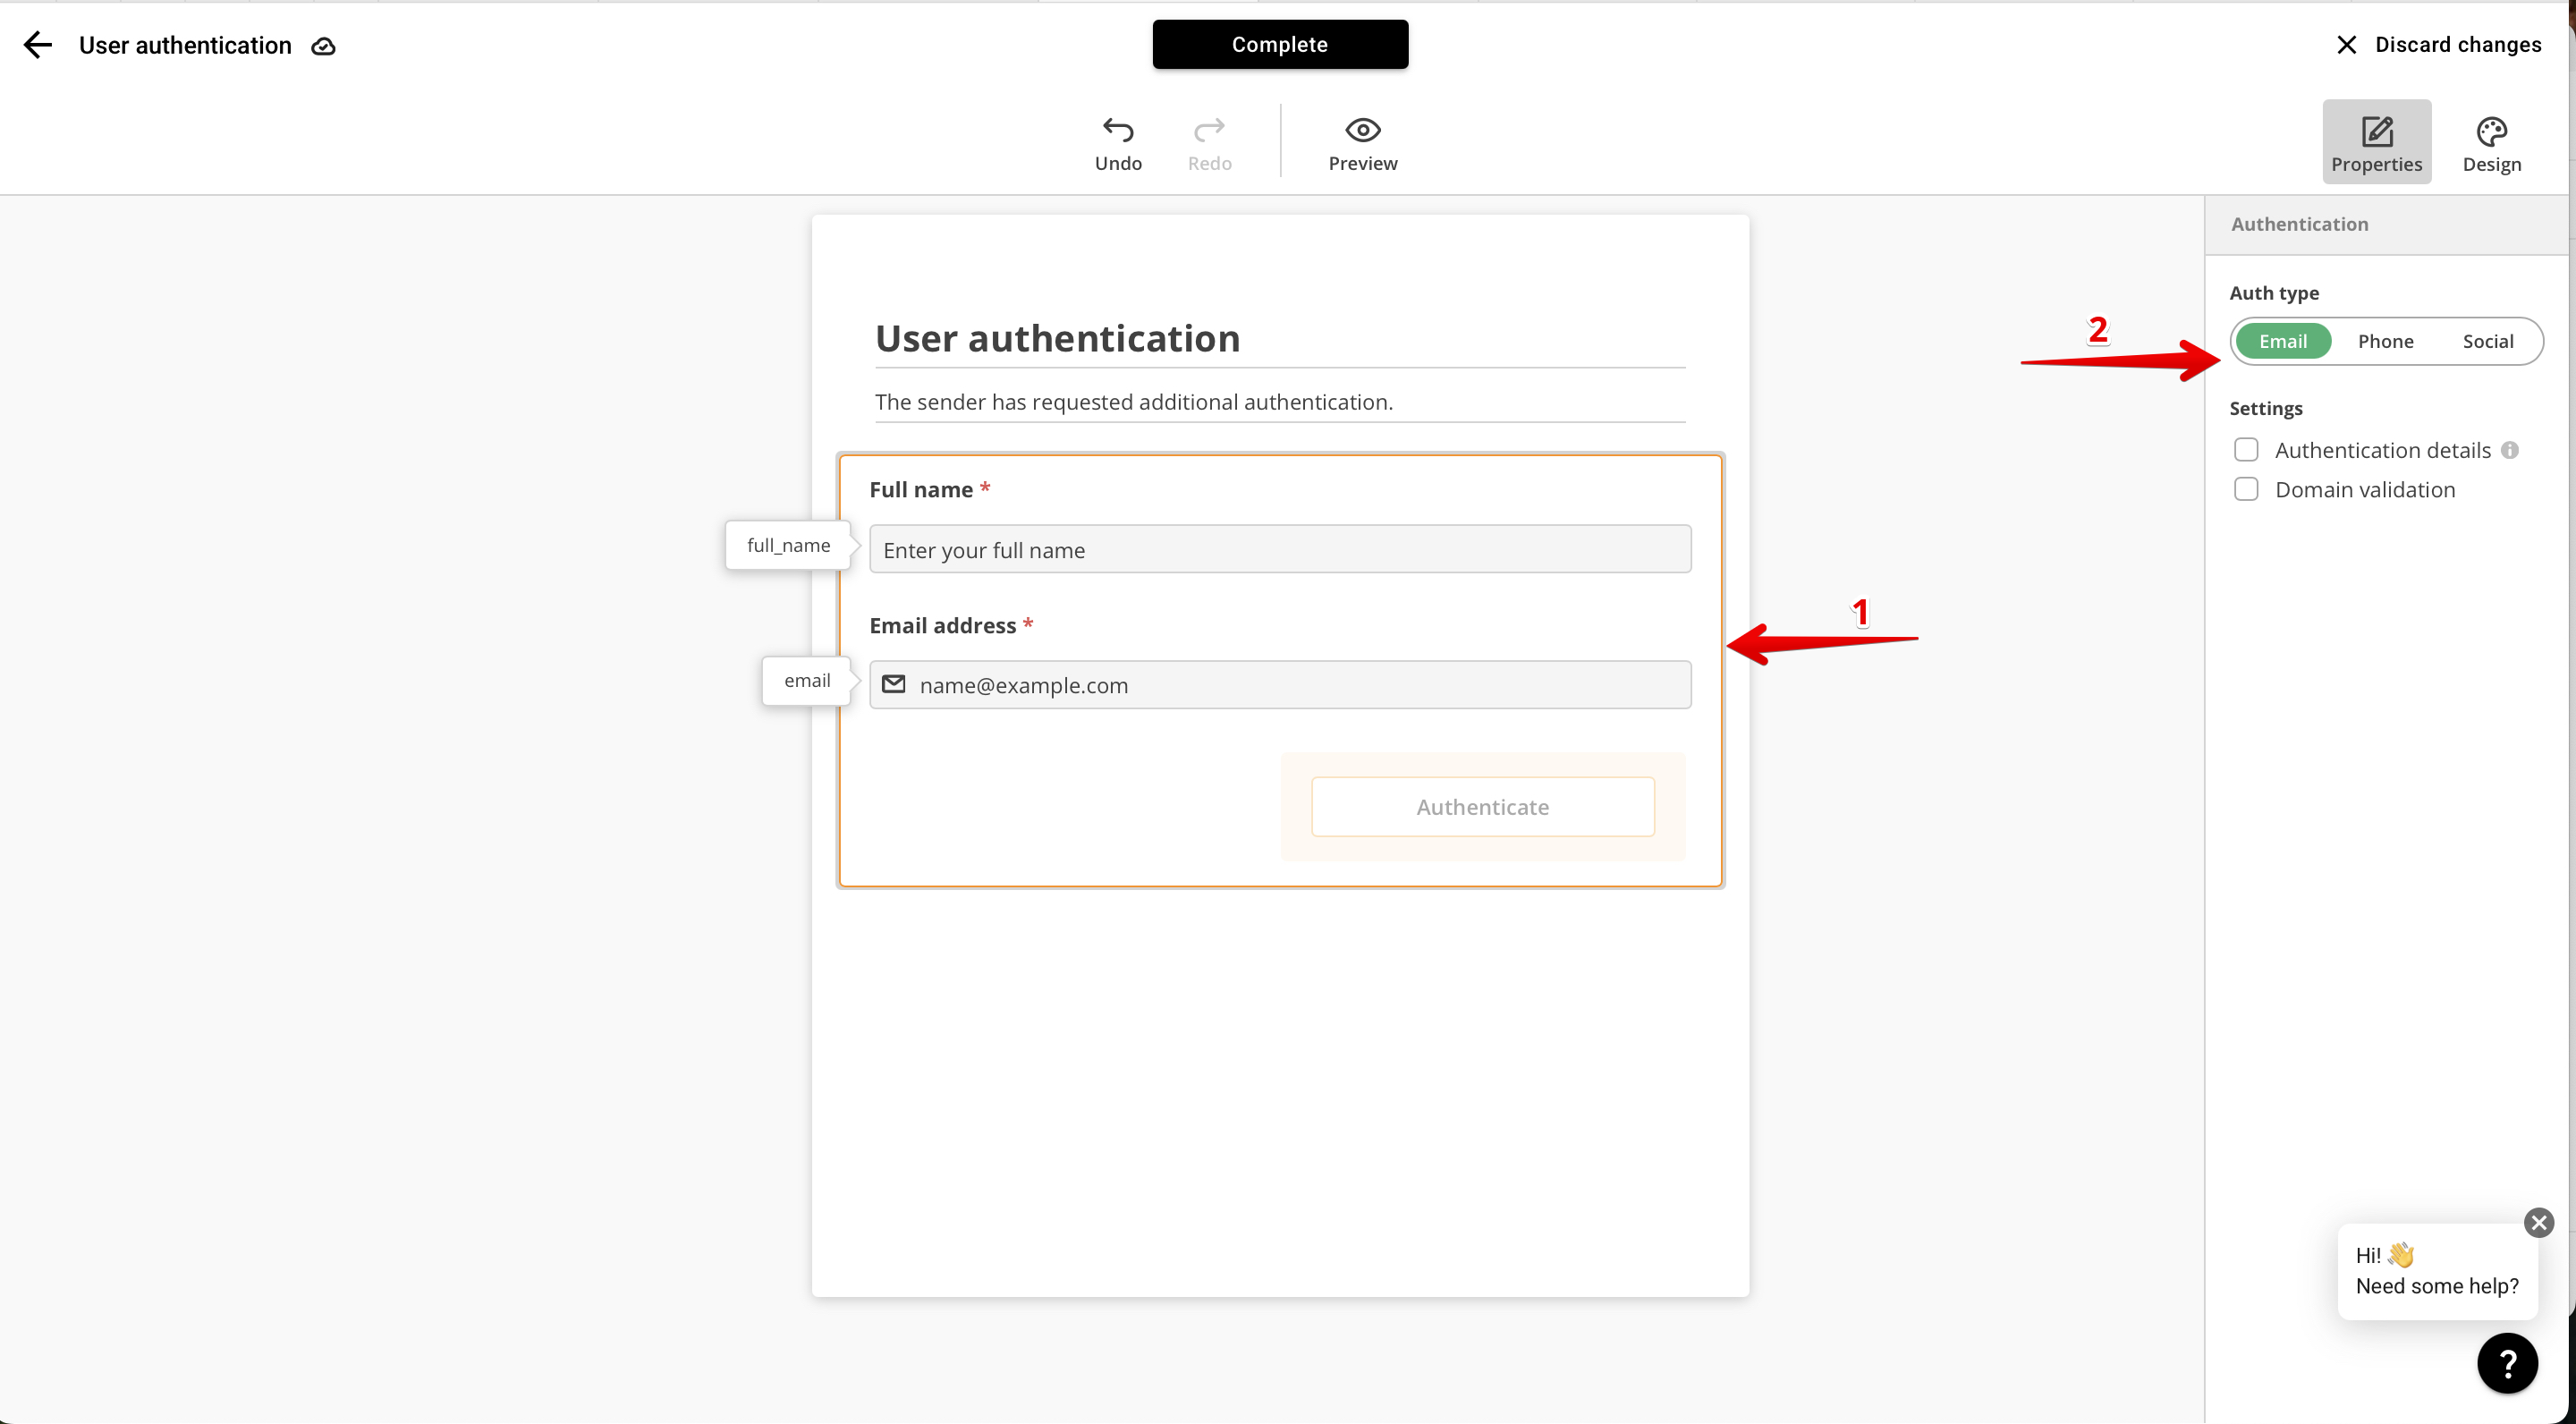Select Social auth type
Screen dimensions: 2576x1424
click(2487, 341)
